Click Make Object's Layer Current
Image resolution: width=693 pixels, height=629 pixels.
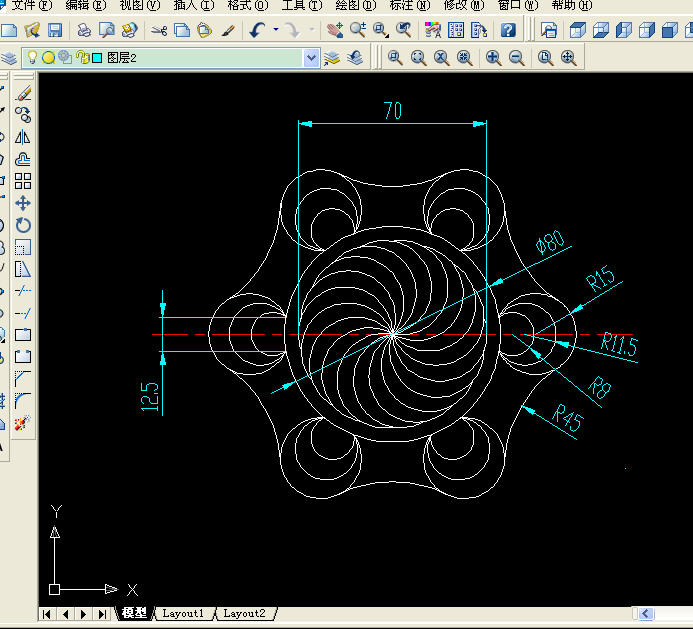tap(332, 57)
